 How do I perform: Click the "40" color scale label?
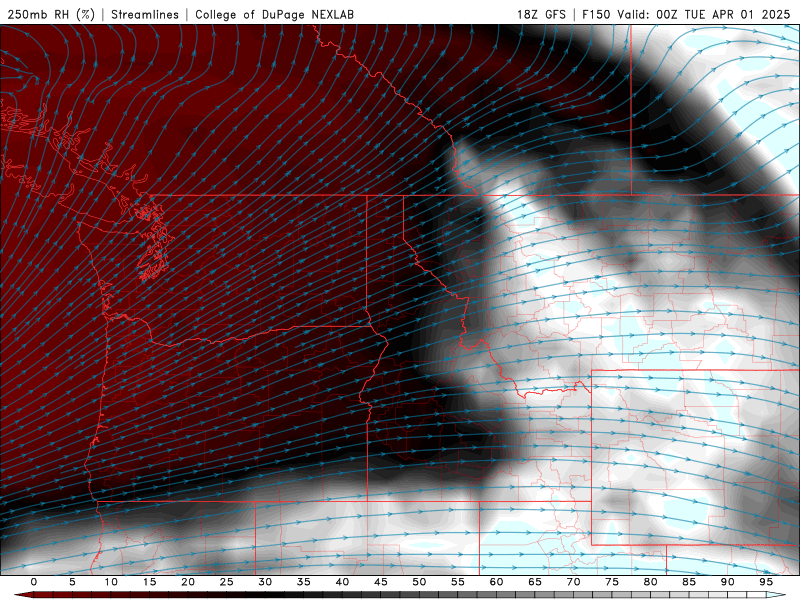342,582
